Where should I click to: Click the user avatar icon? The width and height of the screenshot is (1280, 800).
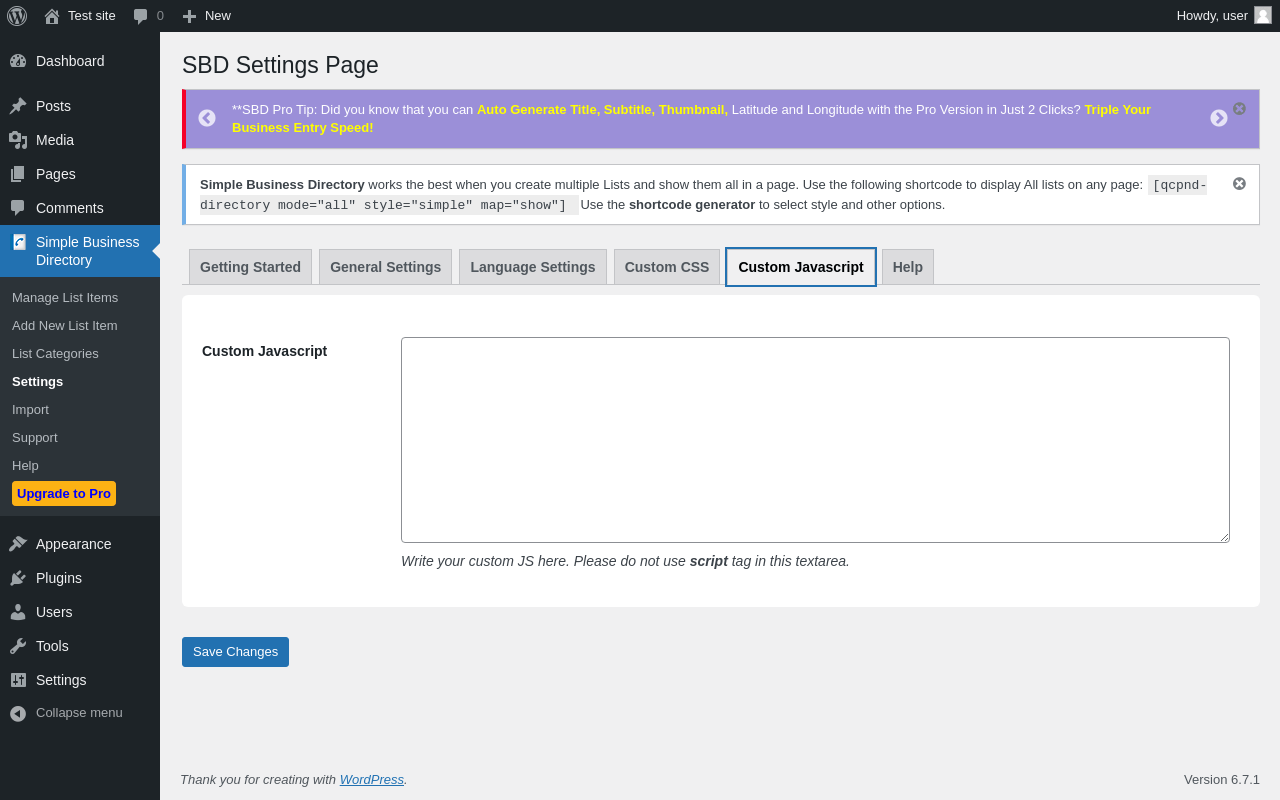1263,15
